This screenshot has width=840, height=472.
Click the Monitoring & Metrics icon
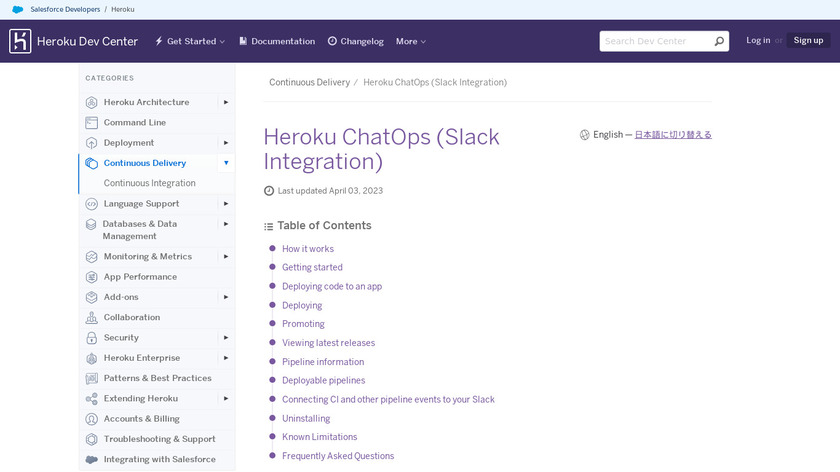tap(92, 257)
